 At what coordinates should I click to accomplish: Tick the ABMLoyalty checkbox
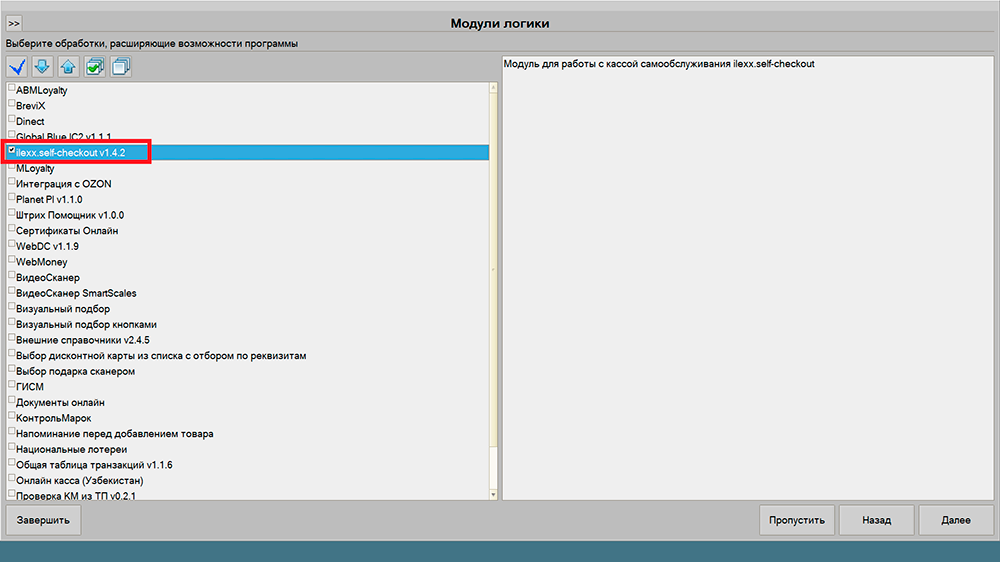(x=11, y=88)
